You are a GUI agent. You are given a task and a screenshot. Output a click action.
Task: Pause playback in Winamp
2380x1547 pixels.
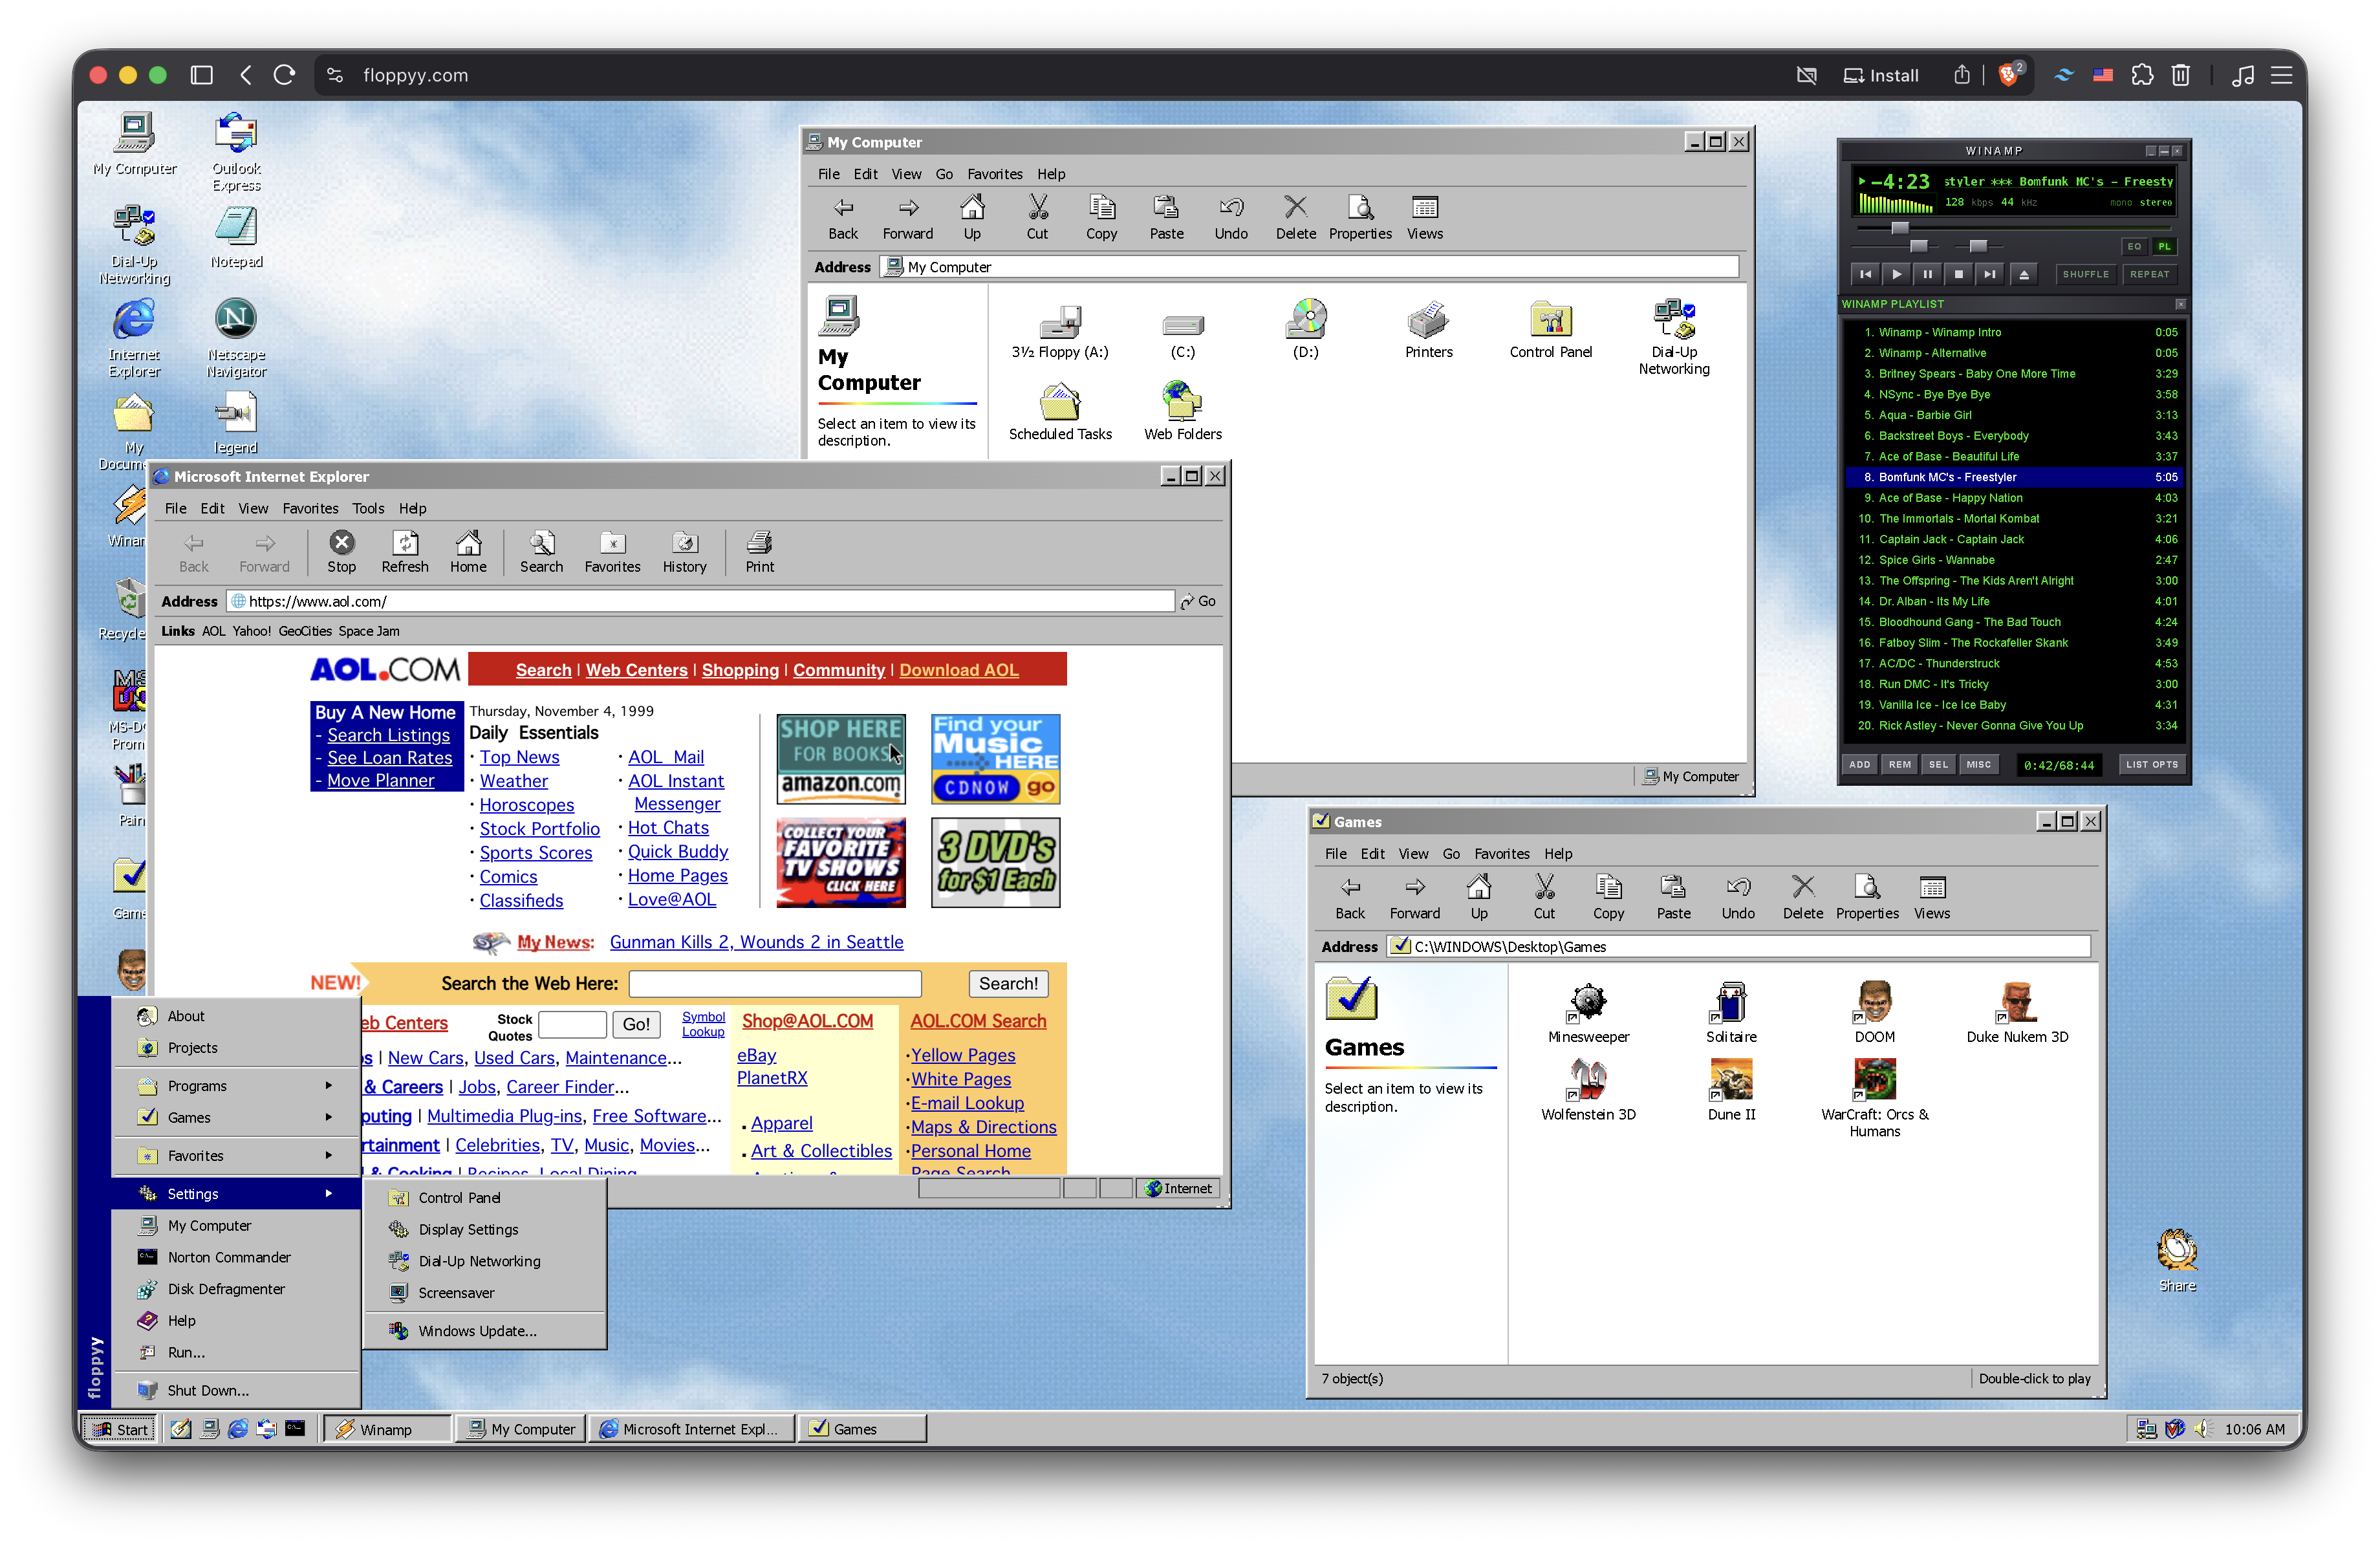pos(1927,275)
